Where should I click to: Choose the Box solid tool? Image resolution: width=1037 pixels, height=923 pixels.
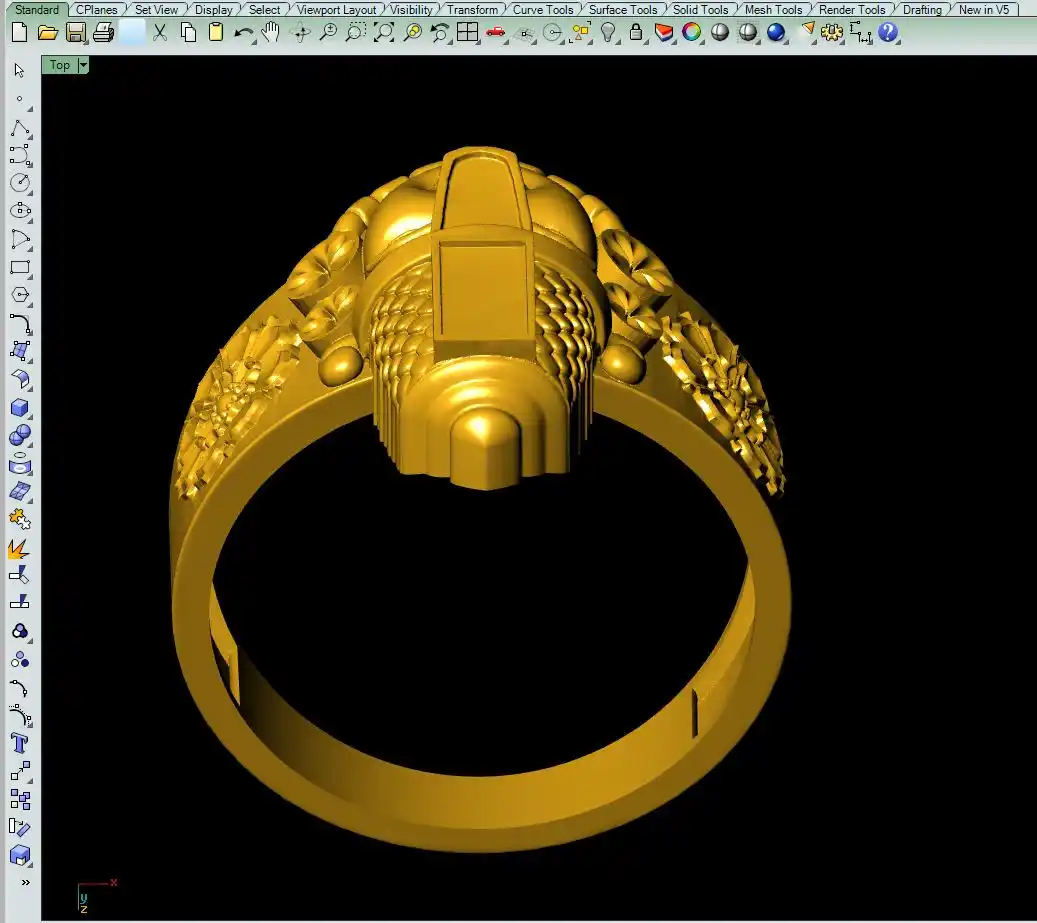[20, 408]
